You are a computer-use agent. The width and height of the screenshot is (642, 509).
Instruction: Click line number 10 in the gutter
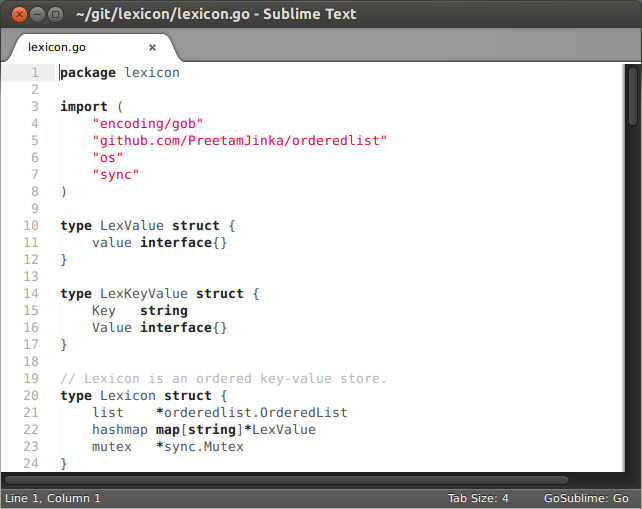click(x=30, y=225)
